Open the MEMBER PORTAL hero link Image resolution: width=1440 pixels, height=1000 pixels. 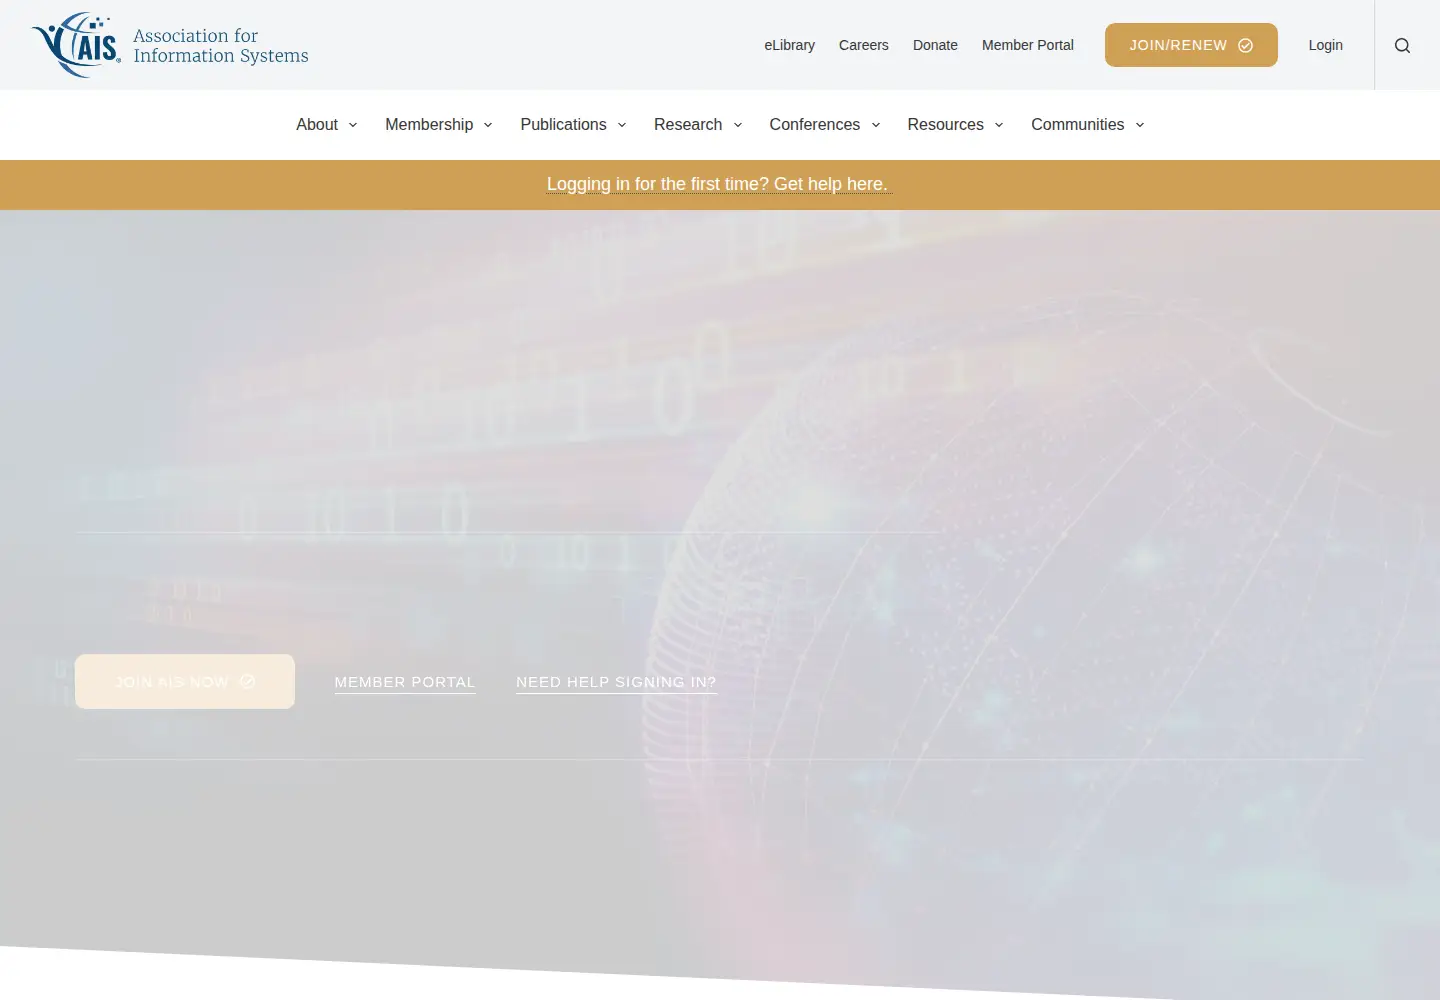[x=405, y=682]
